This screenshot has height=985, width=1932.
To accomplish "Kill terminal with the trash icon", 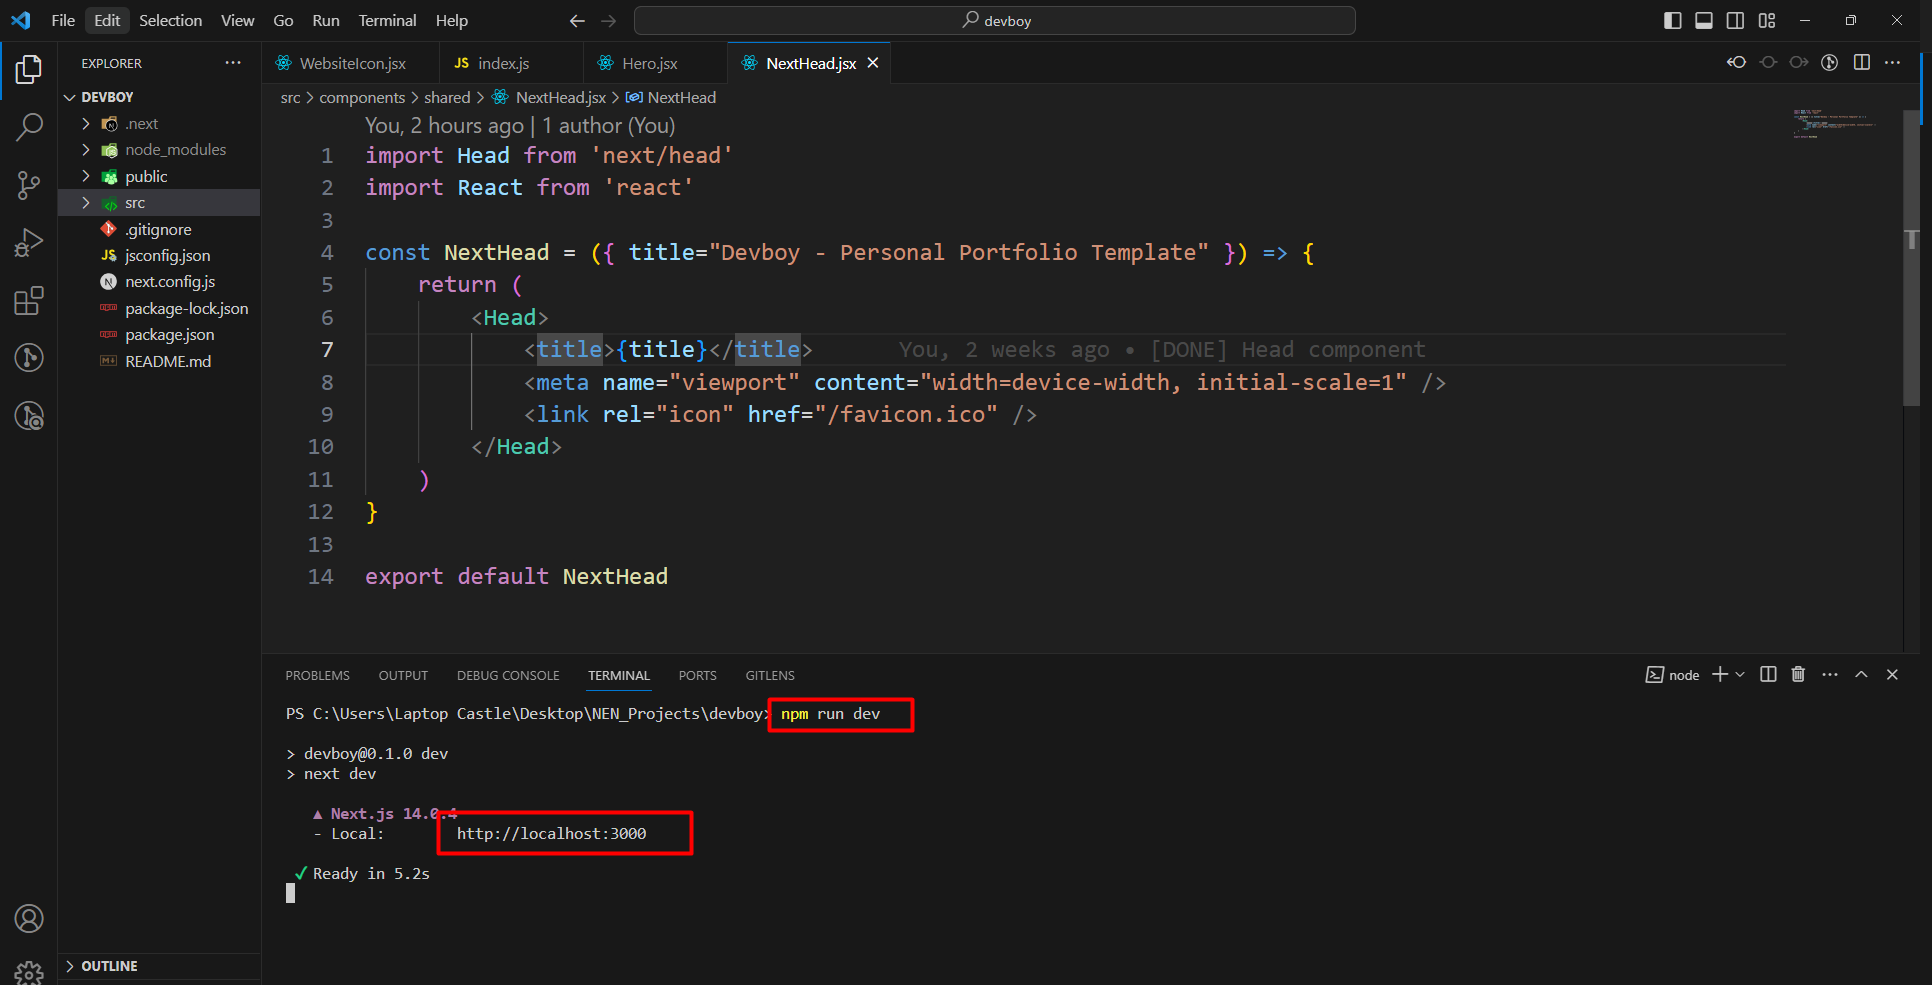I will click(1798, 675).
